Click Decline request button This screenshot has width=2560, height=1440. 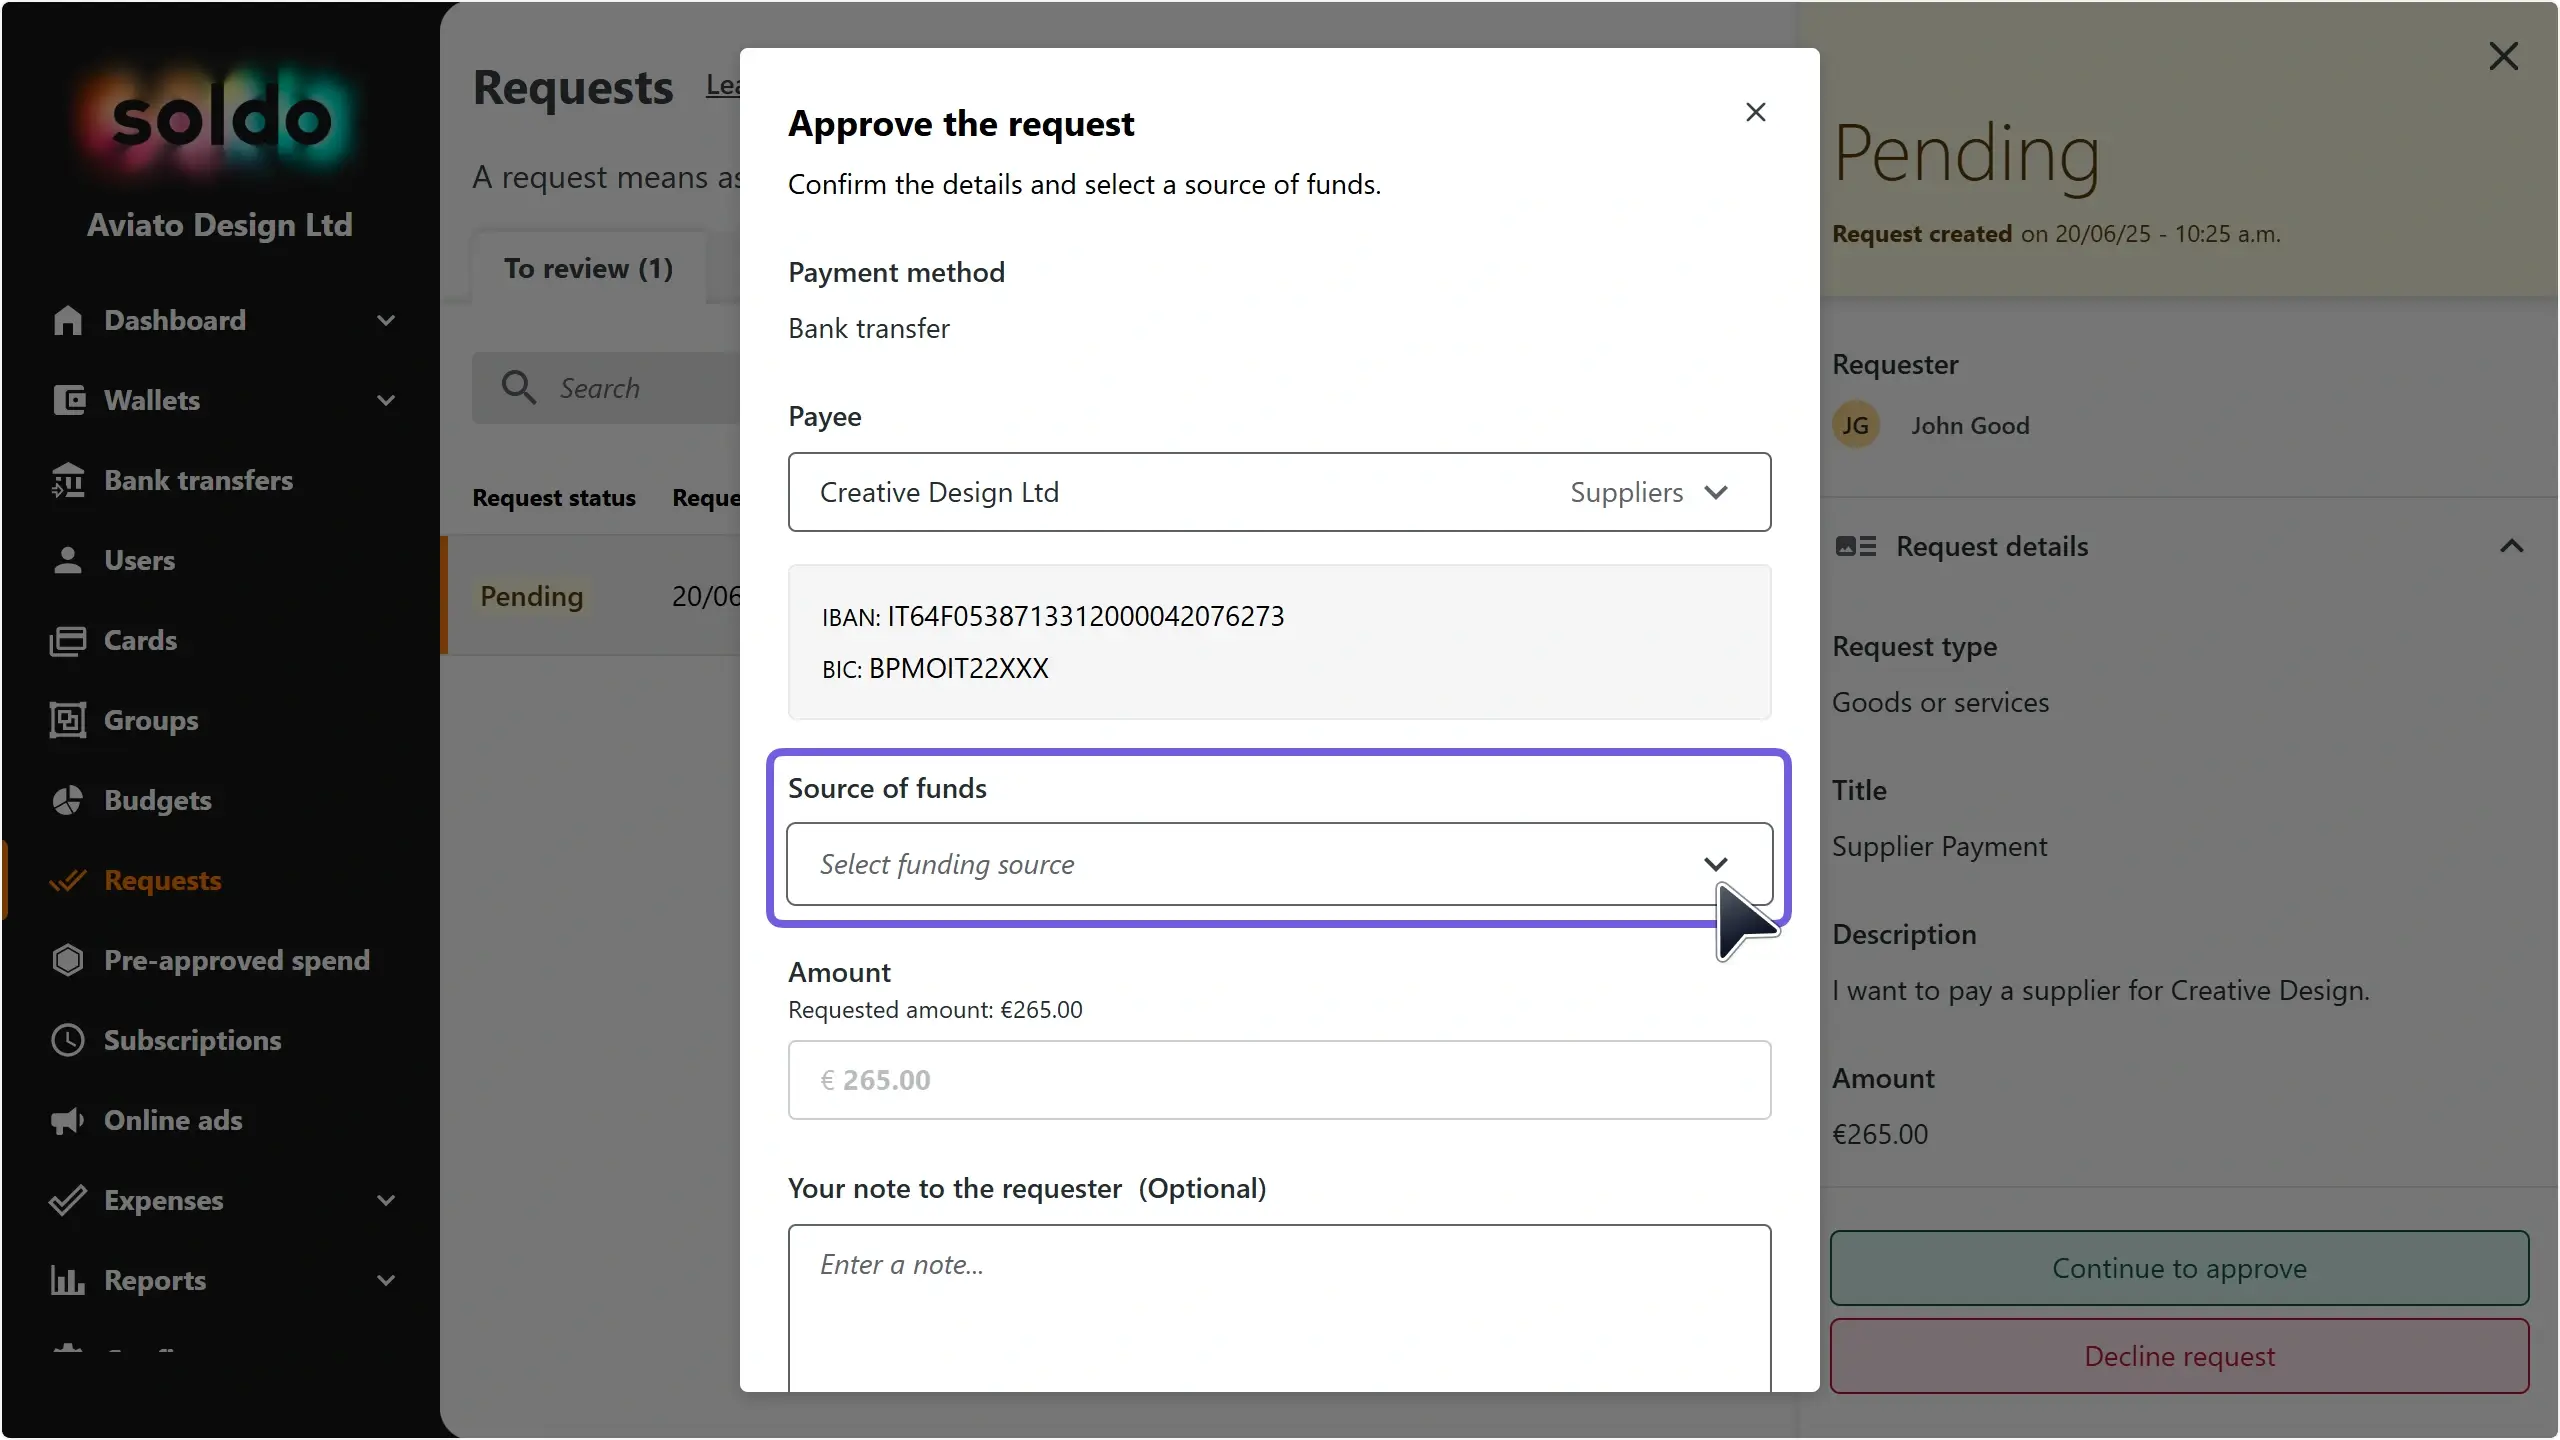point(2180,1356)
